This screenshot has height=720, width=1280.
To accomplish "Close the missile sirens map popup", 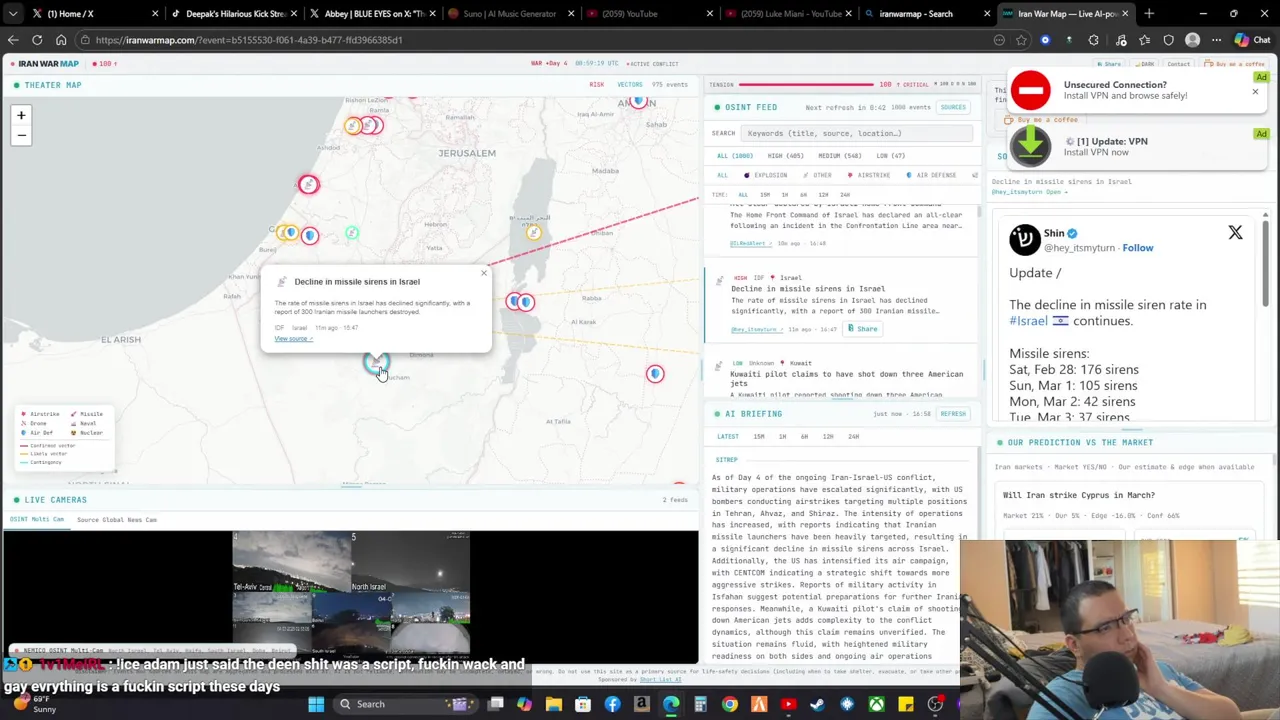I will (484, 273).
